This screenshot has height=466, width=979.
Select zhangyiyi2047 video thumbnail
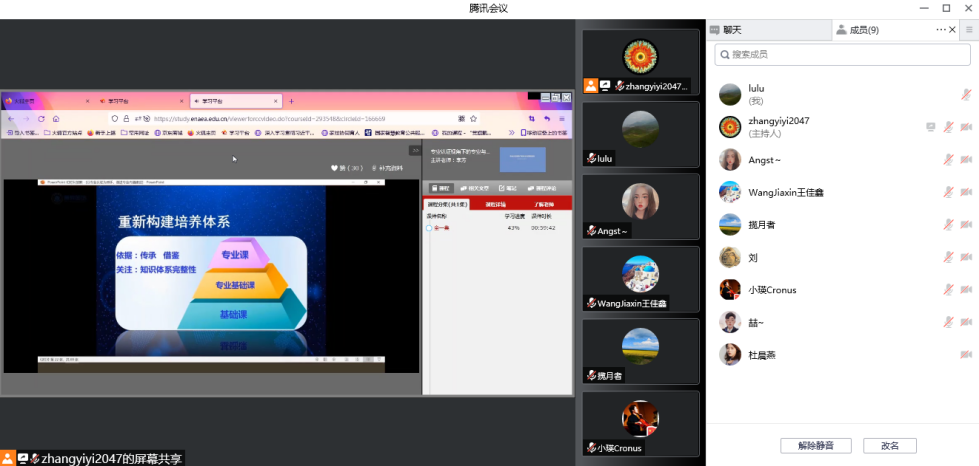pyautogui.click(x=640, y=61)
